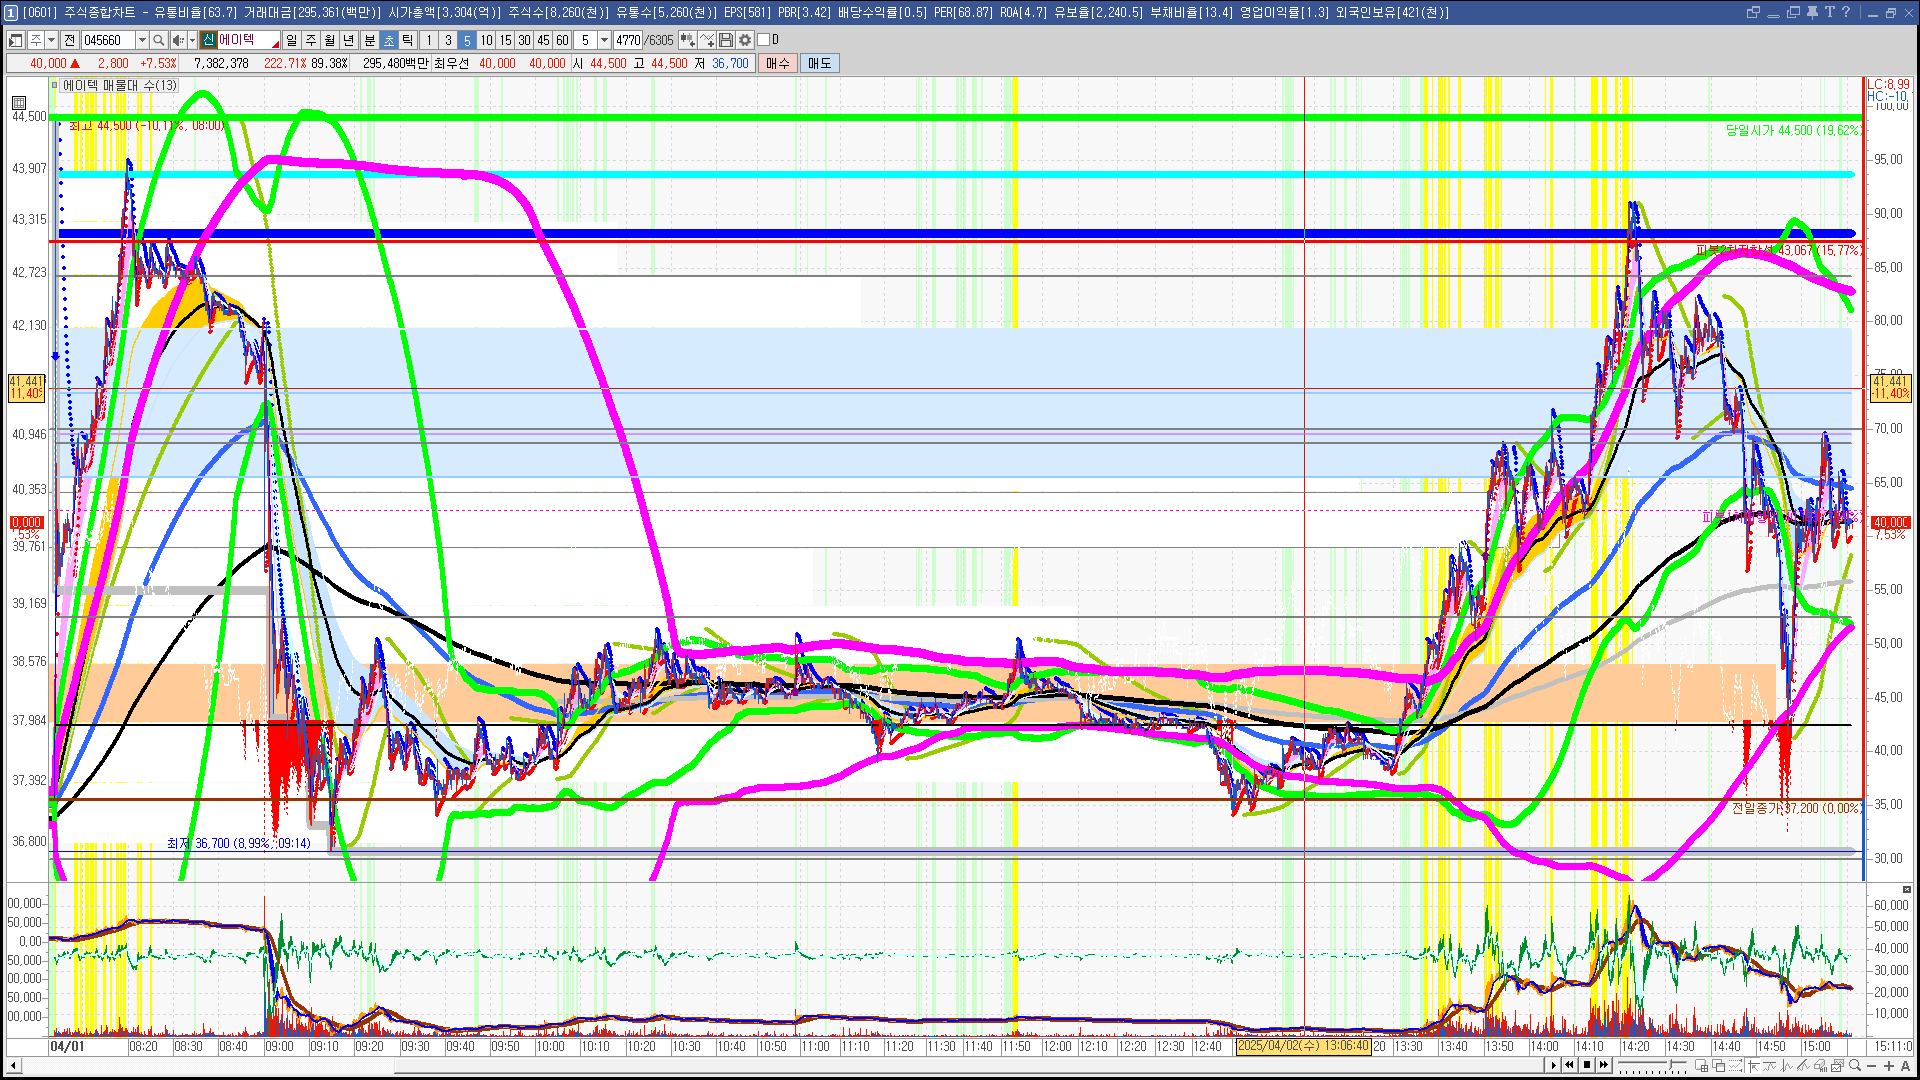Click the save chart floppy icon
The width and height of the screenshot is (1920, 1080).
[726, 40]
